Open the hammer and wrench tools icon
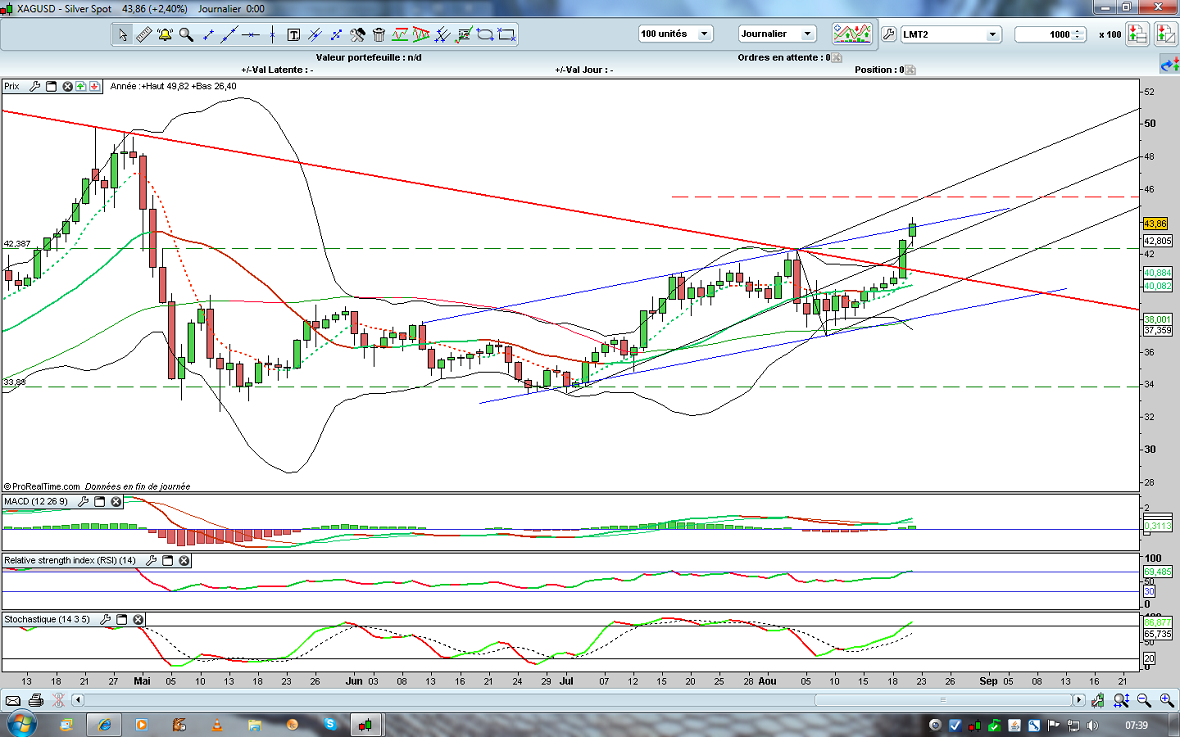The height and width of the screenshot is (737, 1180). point(357,34)
